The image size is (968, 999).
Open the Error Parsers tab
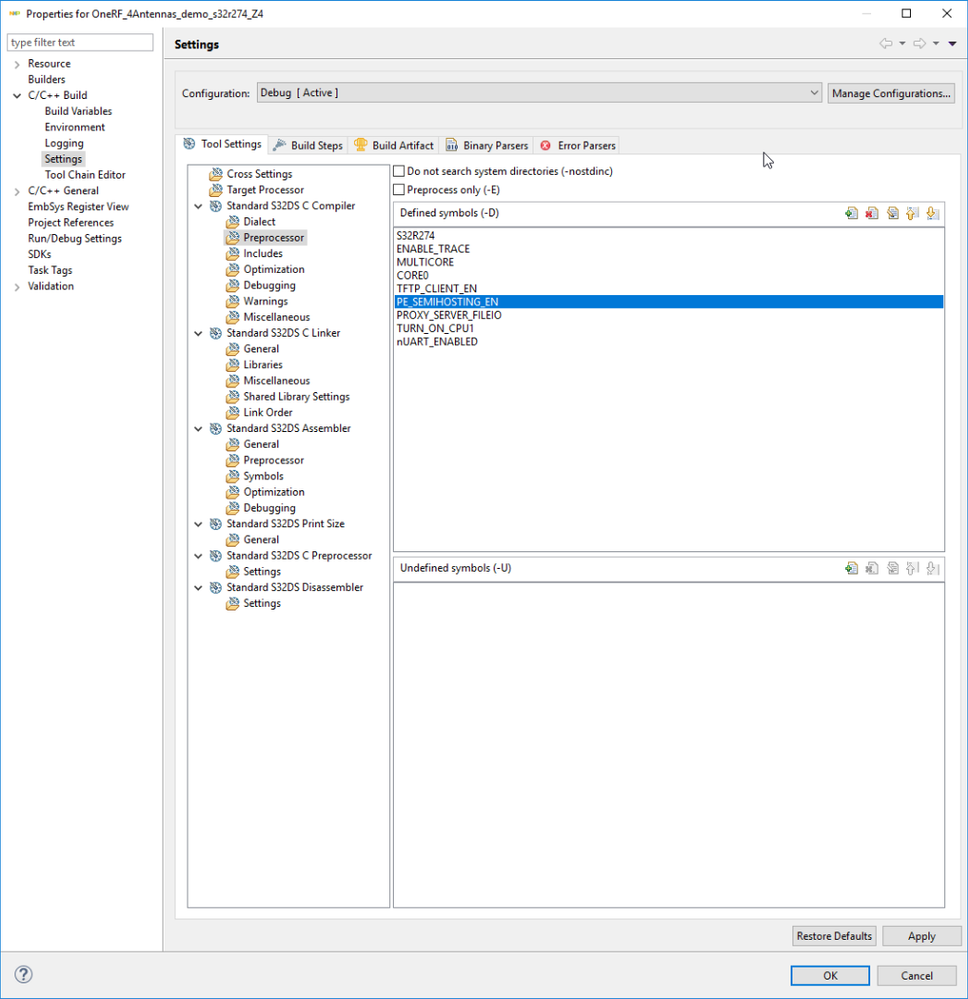click(577, 145)
